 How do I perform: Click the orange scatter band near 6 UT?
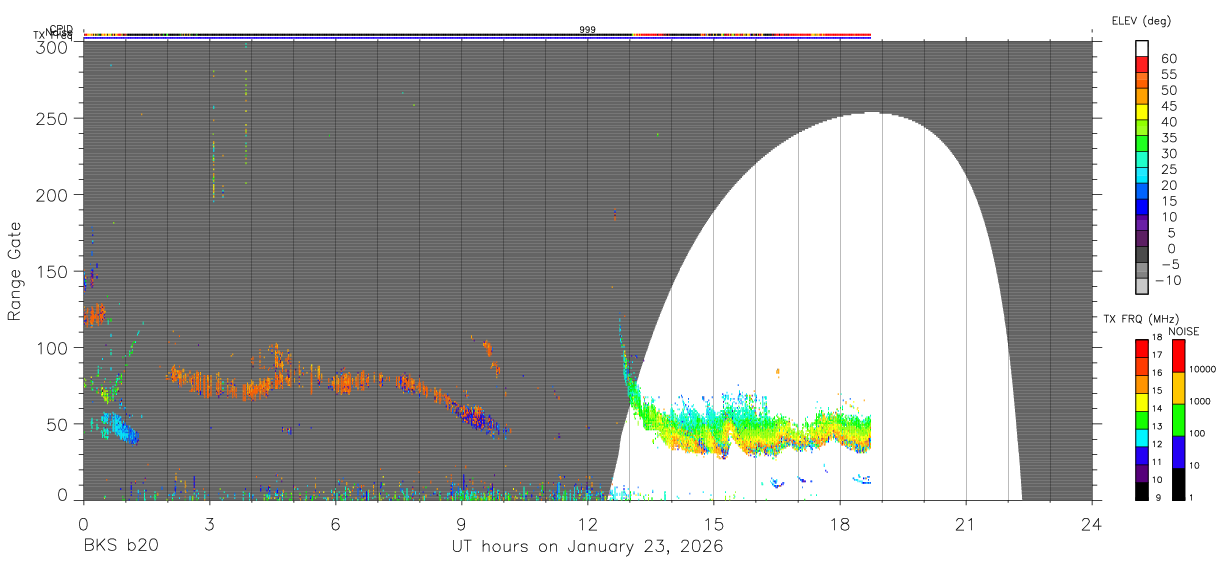coord(345,381)
